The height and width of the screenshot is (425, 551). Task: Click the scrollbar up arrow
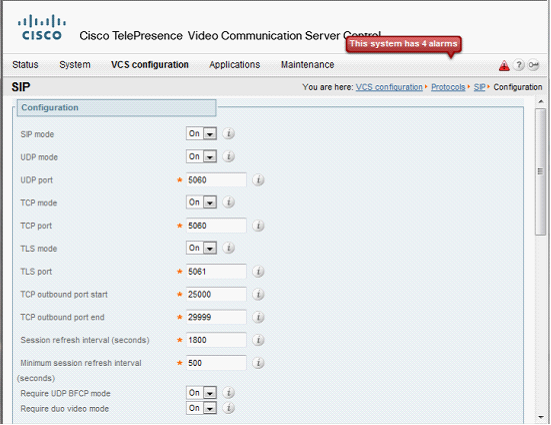[x=541, y=102]
